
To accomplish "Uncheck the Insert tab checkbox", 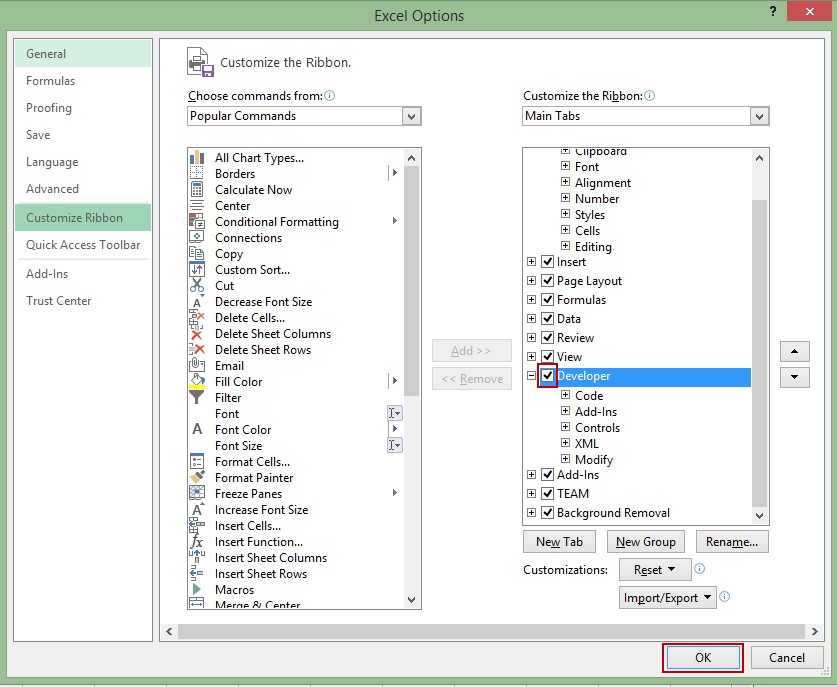I will point(547,262).
